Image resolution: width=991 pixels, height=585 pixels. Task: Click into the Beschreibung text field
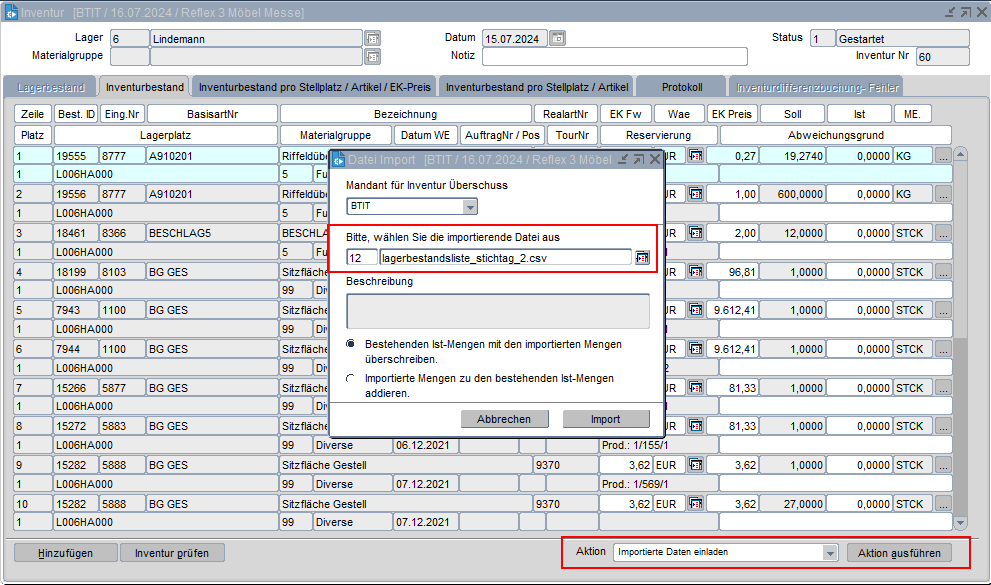coord(498,310)
